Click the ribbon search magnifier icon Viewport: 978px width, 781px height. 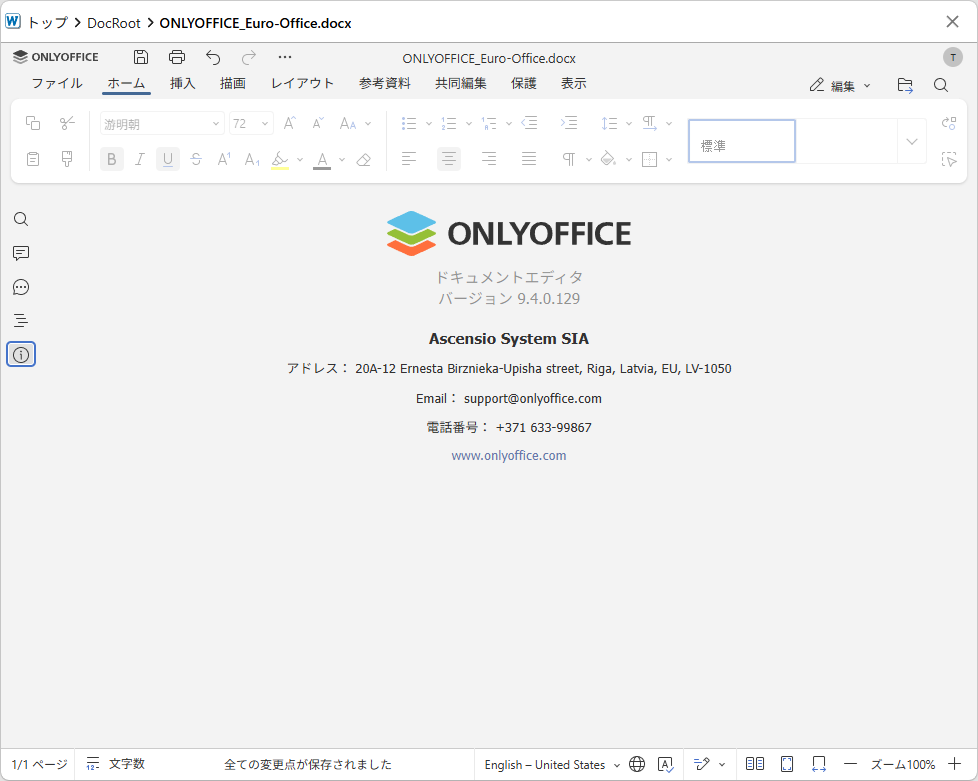click(941, 85)
